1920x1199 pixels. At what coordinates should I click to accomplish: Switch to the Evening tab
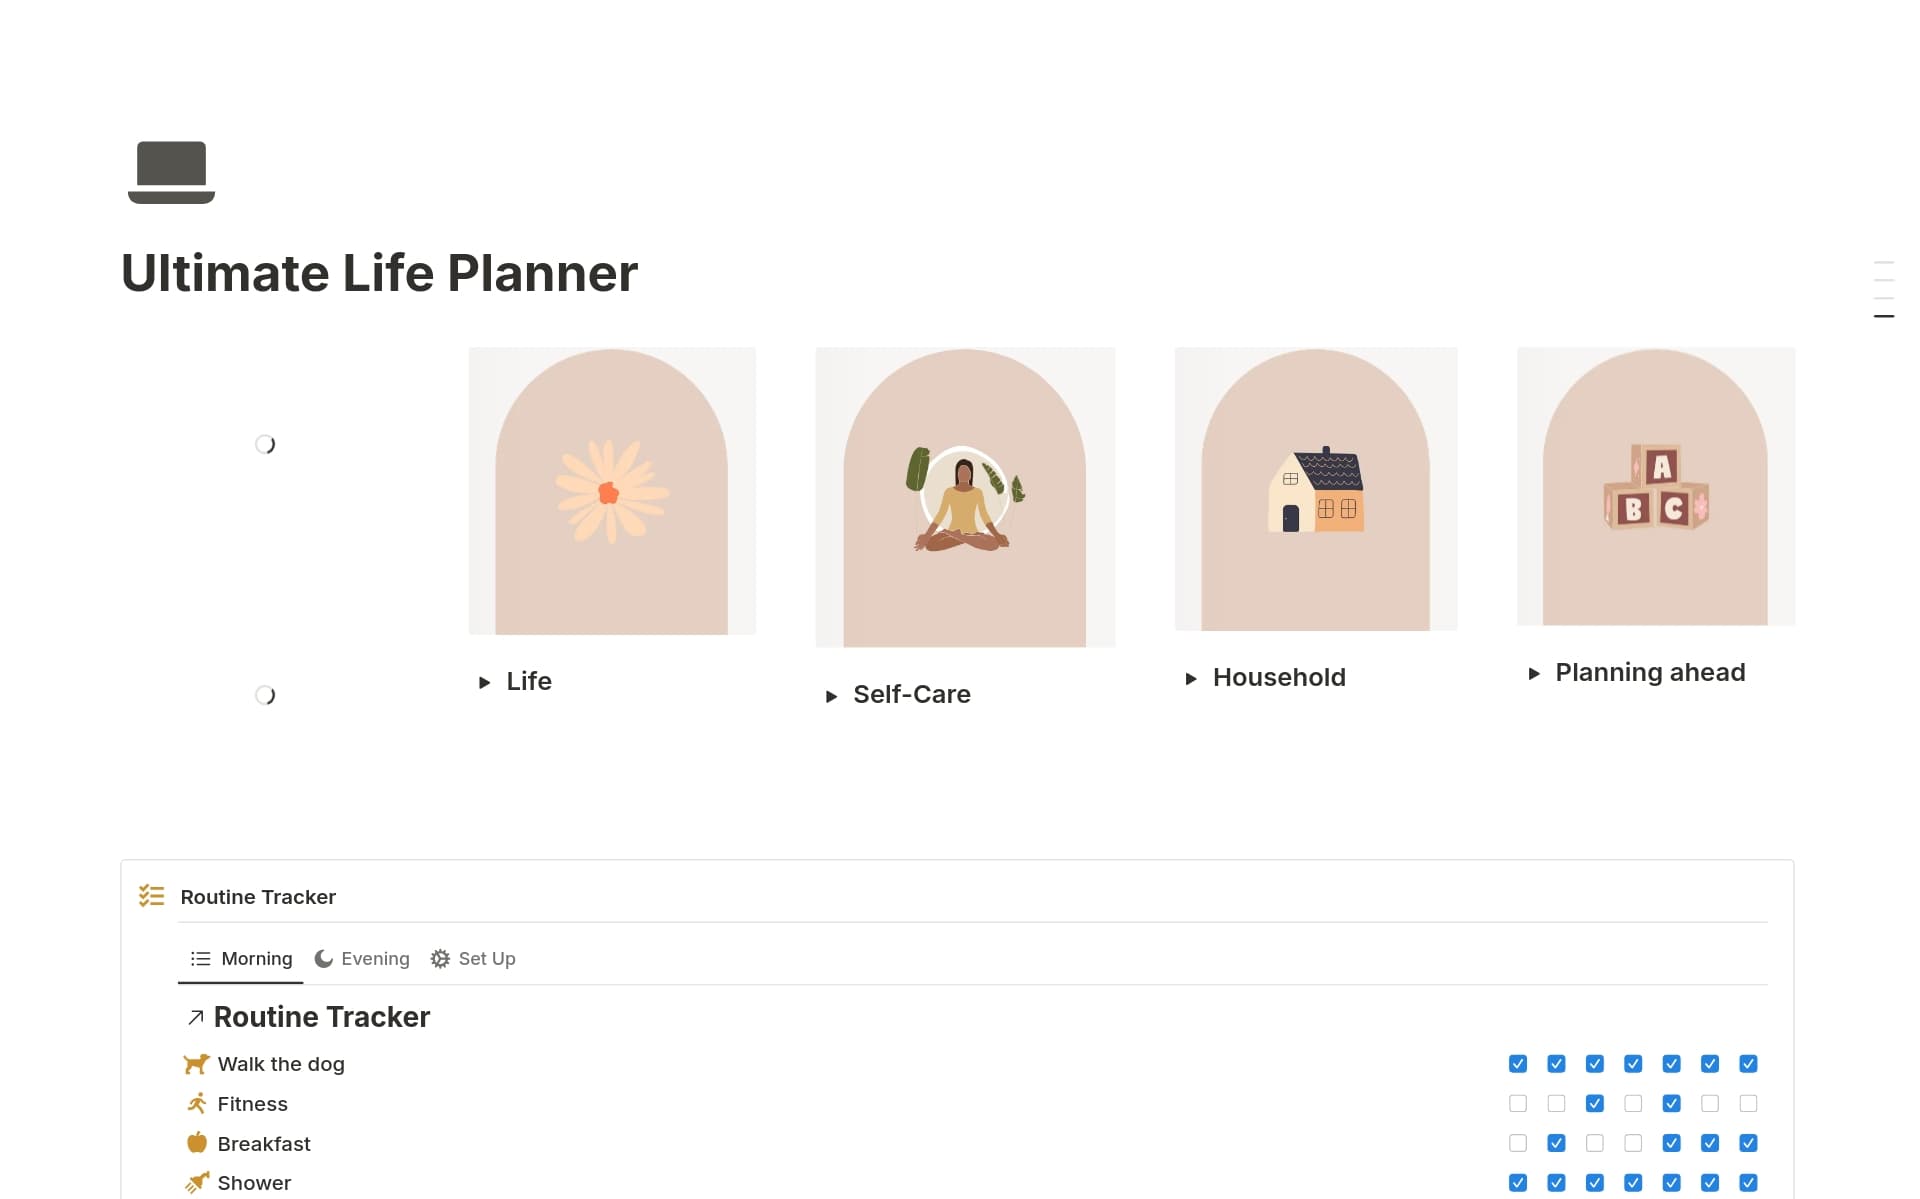tap(375, 958)
